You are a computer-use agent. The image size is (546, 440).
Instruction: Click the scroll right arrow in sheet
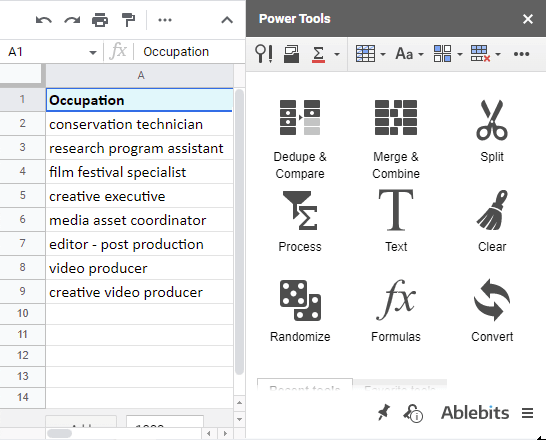coord(225,434)
